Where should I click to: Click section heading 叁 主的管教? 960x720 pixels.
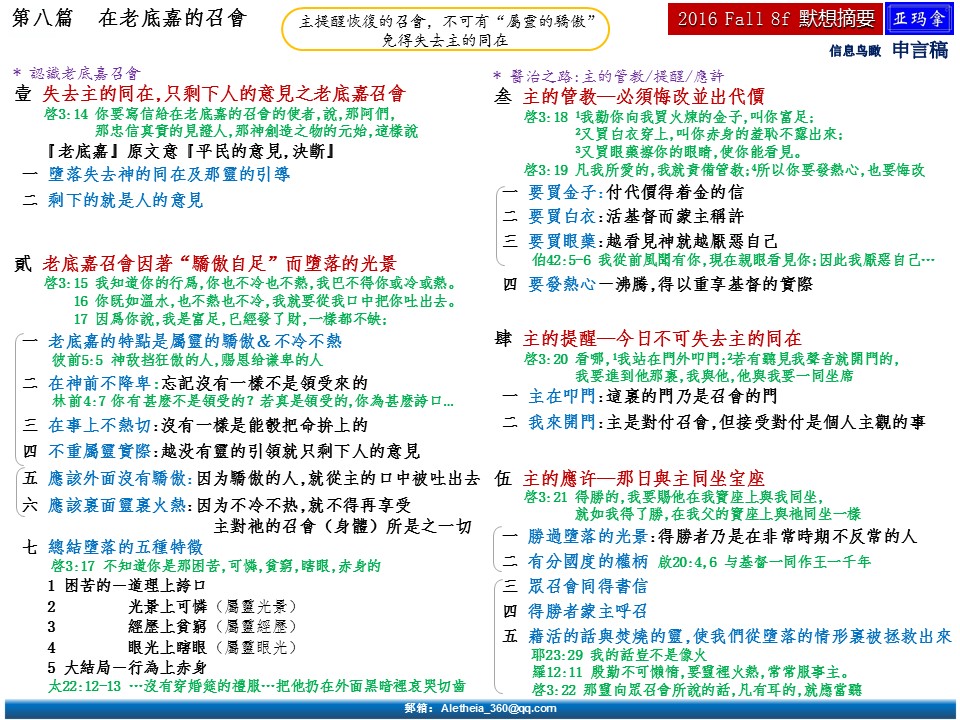click(630, 97)
